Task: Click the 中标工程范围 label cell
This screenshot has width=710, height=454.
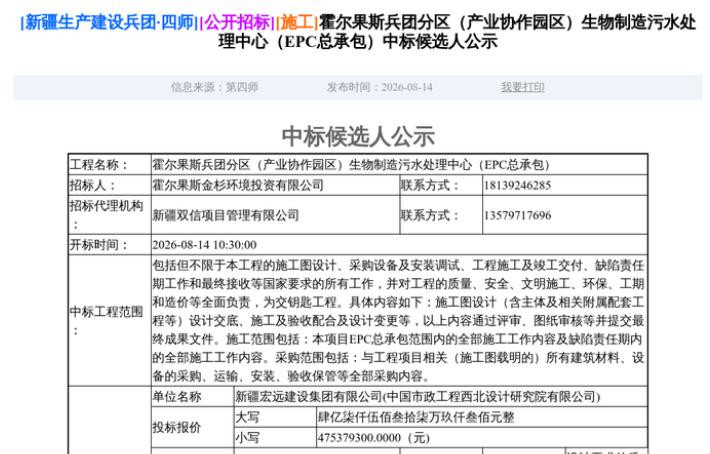Action: pos(110,320)
